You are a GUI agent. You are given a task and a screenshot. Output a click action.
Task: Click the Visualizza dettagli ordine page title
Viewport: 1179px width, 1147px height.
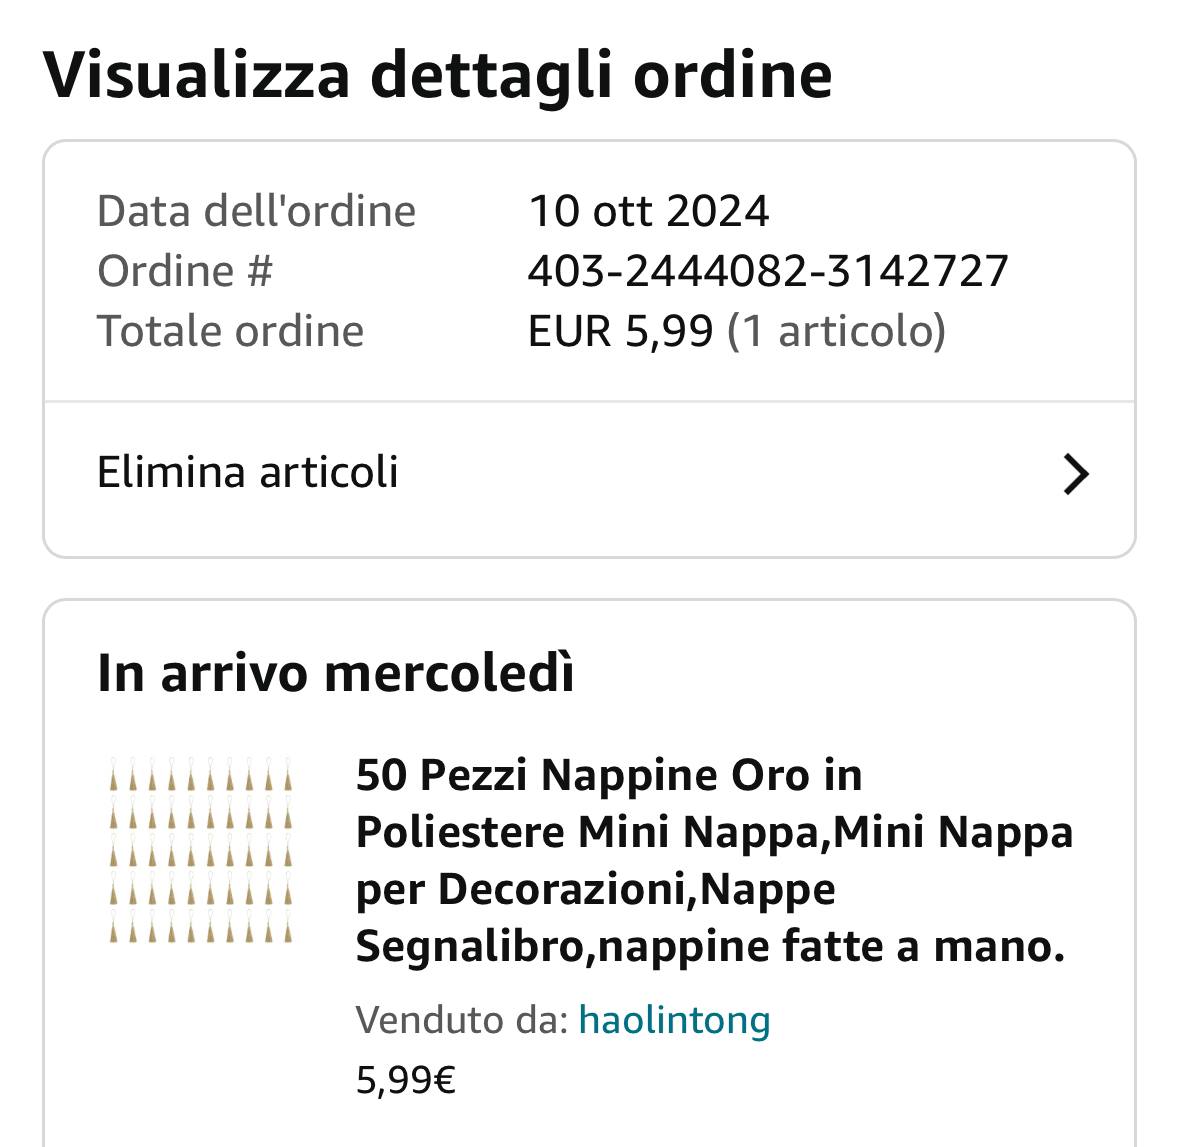click(437, 75)
